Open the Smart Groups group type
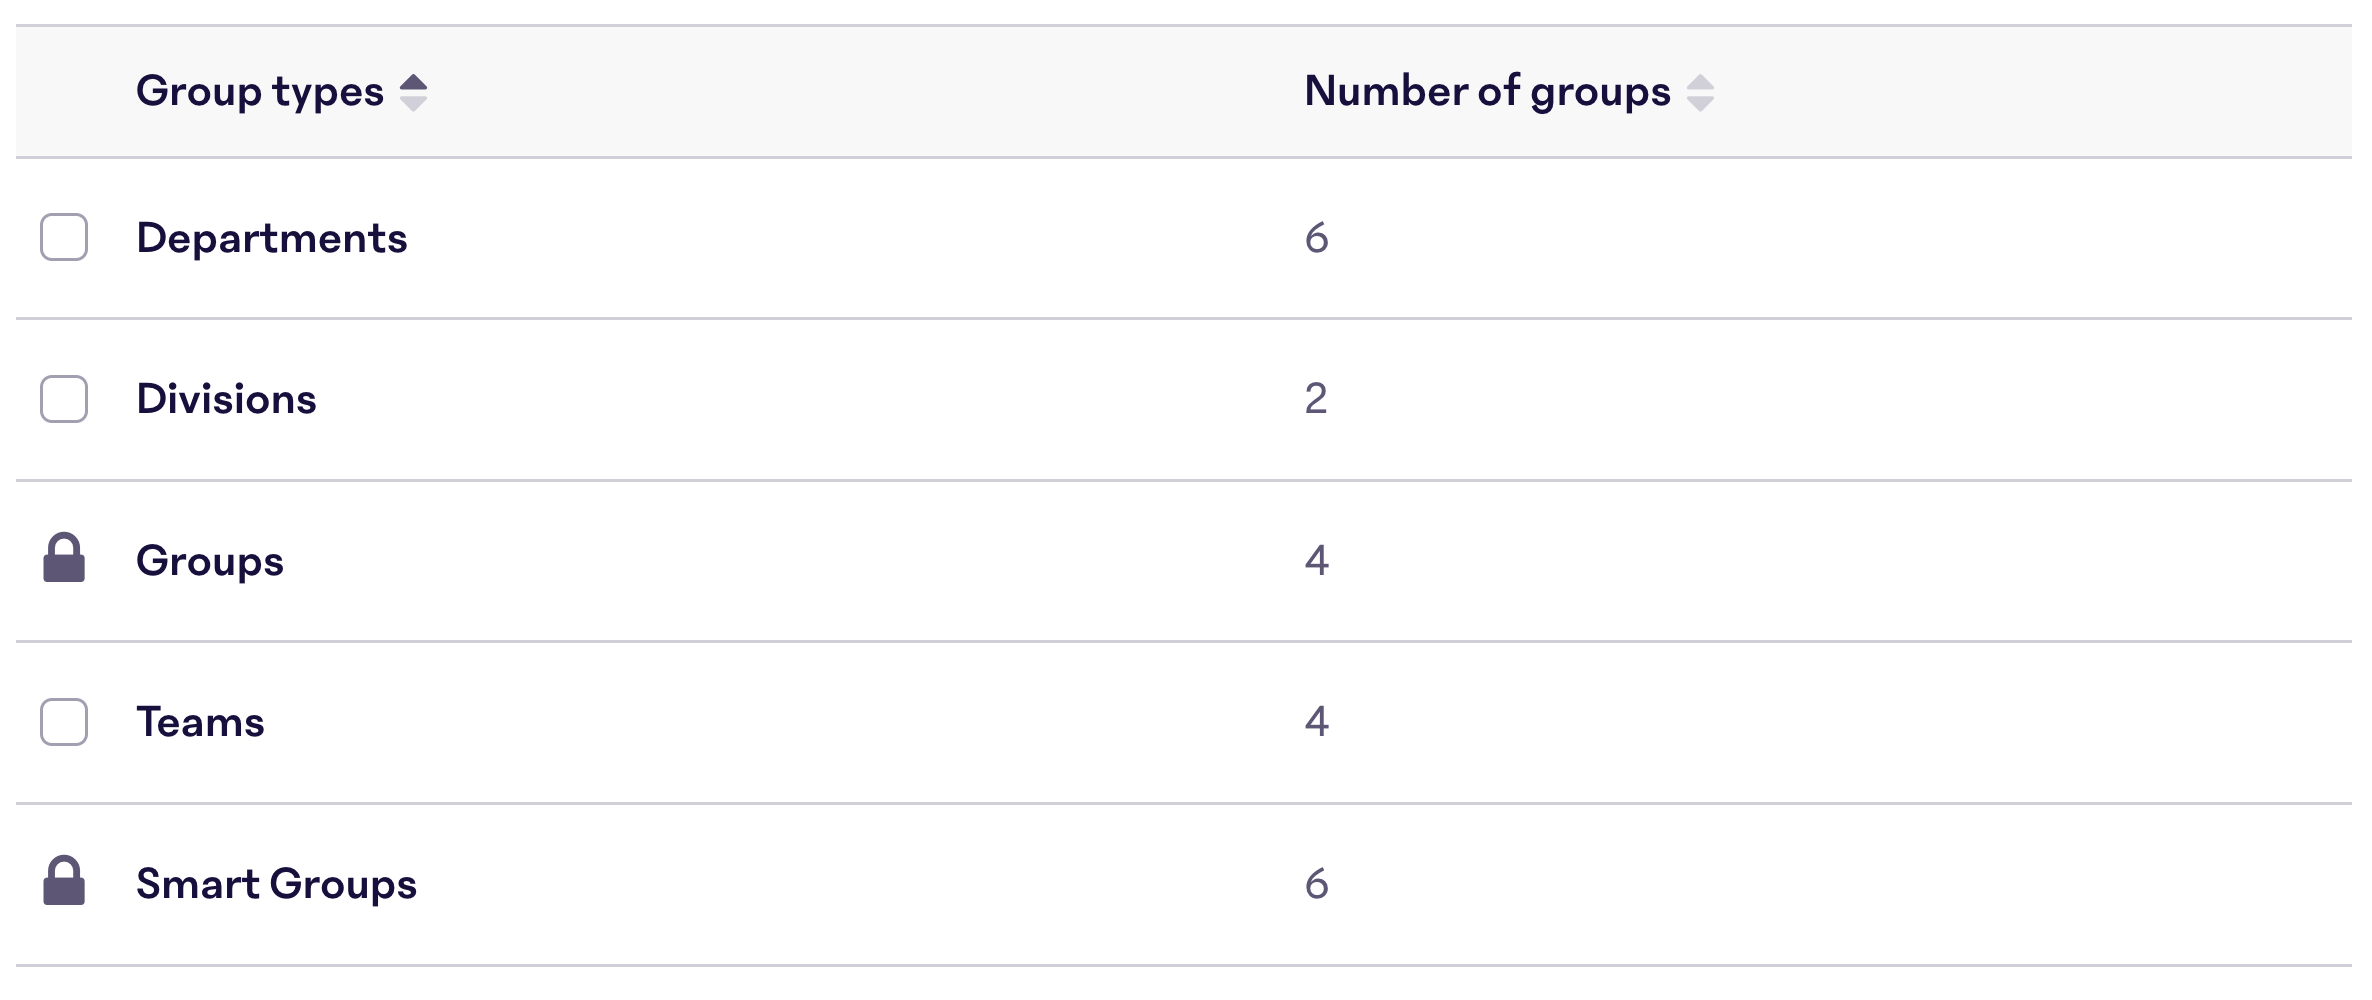This screenshot has height=1000, width=2372. click(x=276, y=884)
